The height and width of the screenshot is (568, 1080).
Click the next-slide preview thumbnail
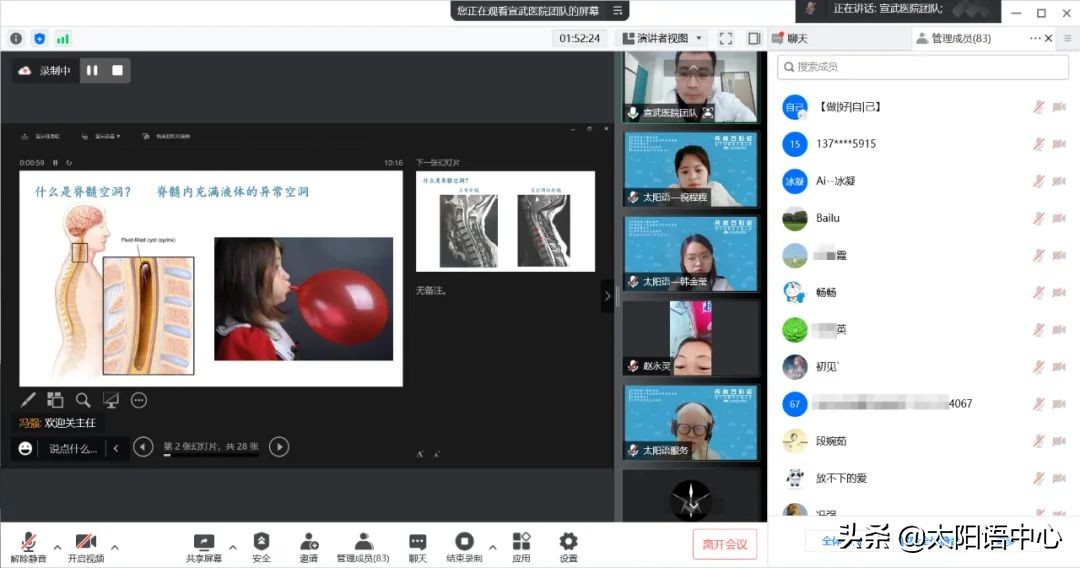click(x=505, y=221)
